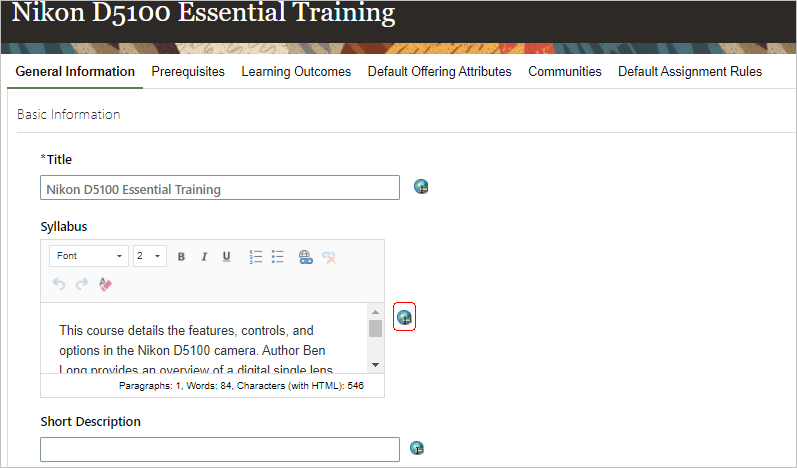The height and width of the screenshot is (468, 797).
Task: Click into the Short Description field
Action: (220, 449)
